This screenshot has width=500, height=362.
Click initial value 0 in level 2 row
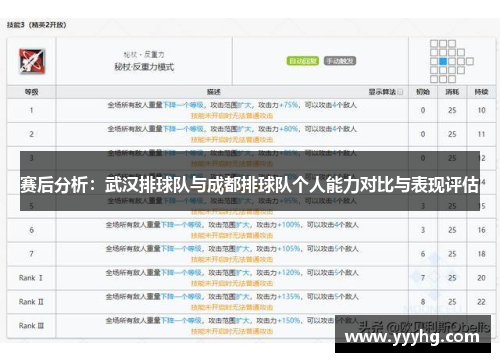click(423, 134)
